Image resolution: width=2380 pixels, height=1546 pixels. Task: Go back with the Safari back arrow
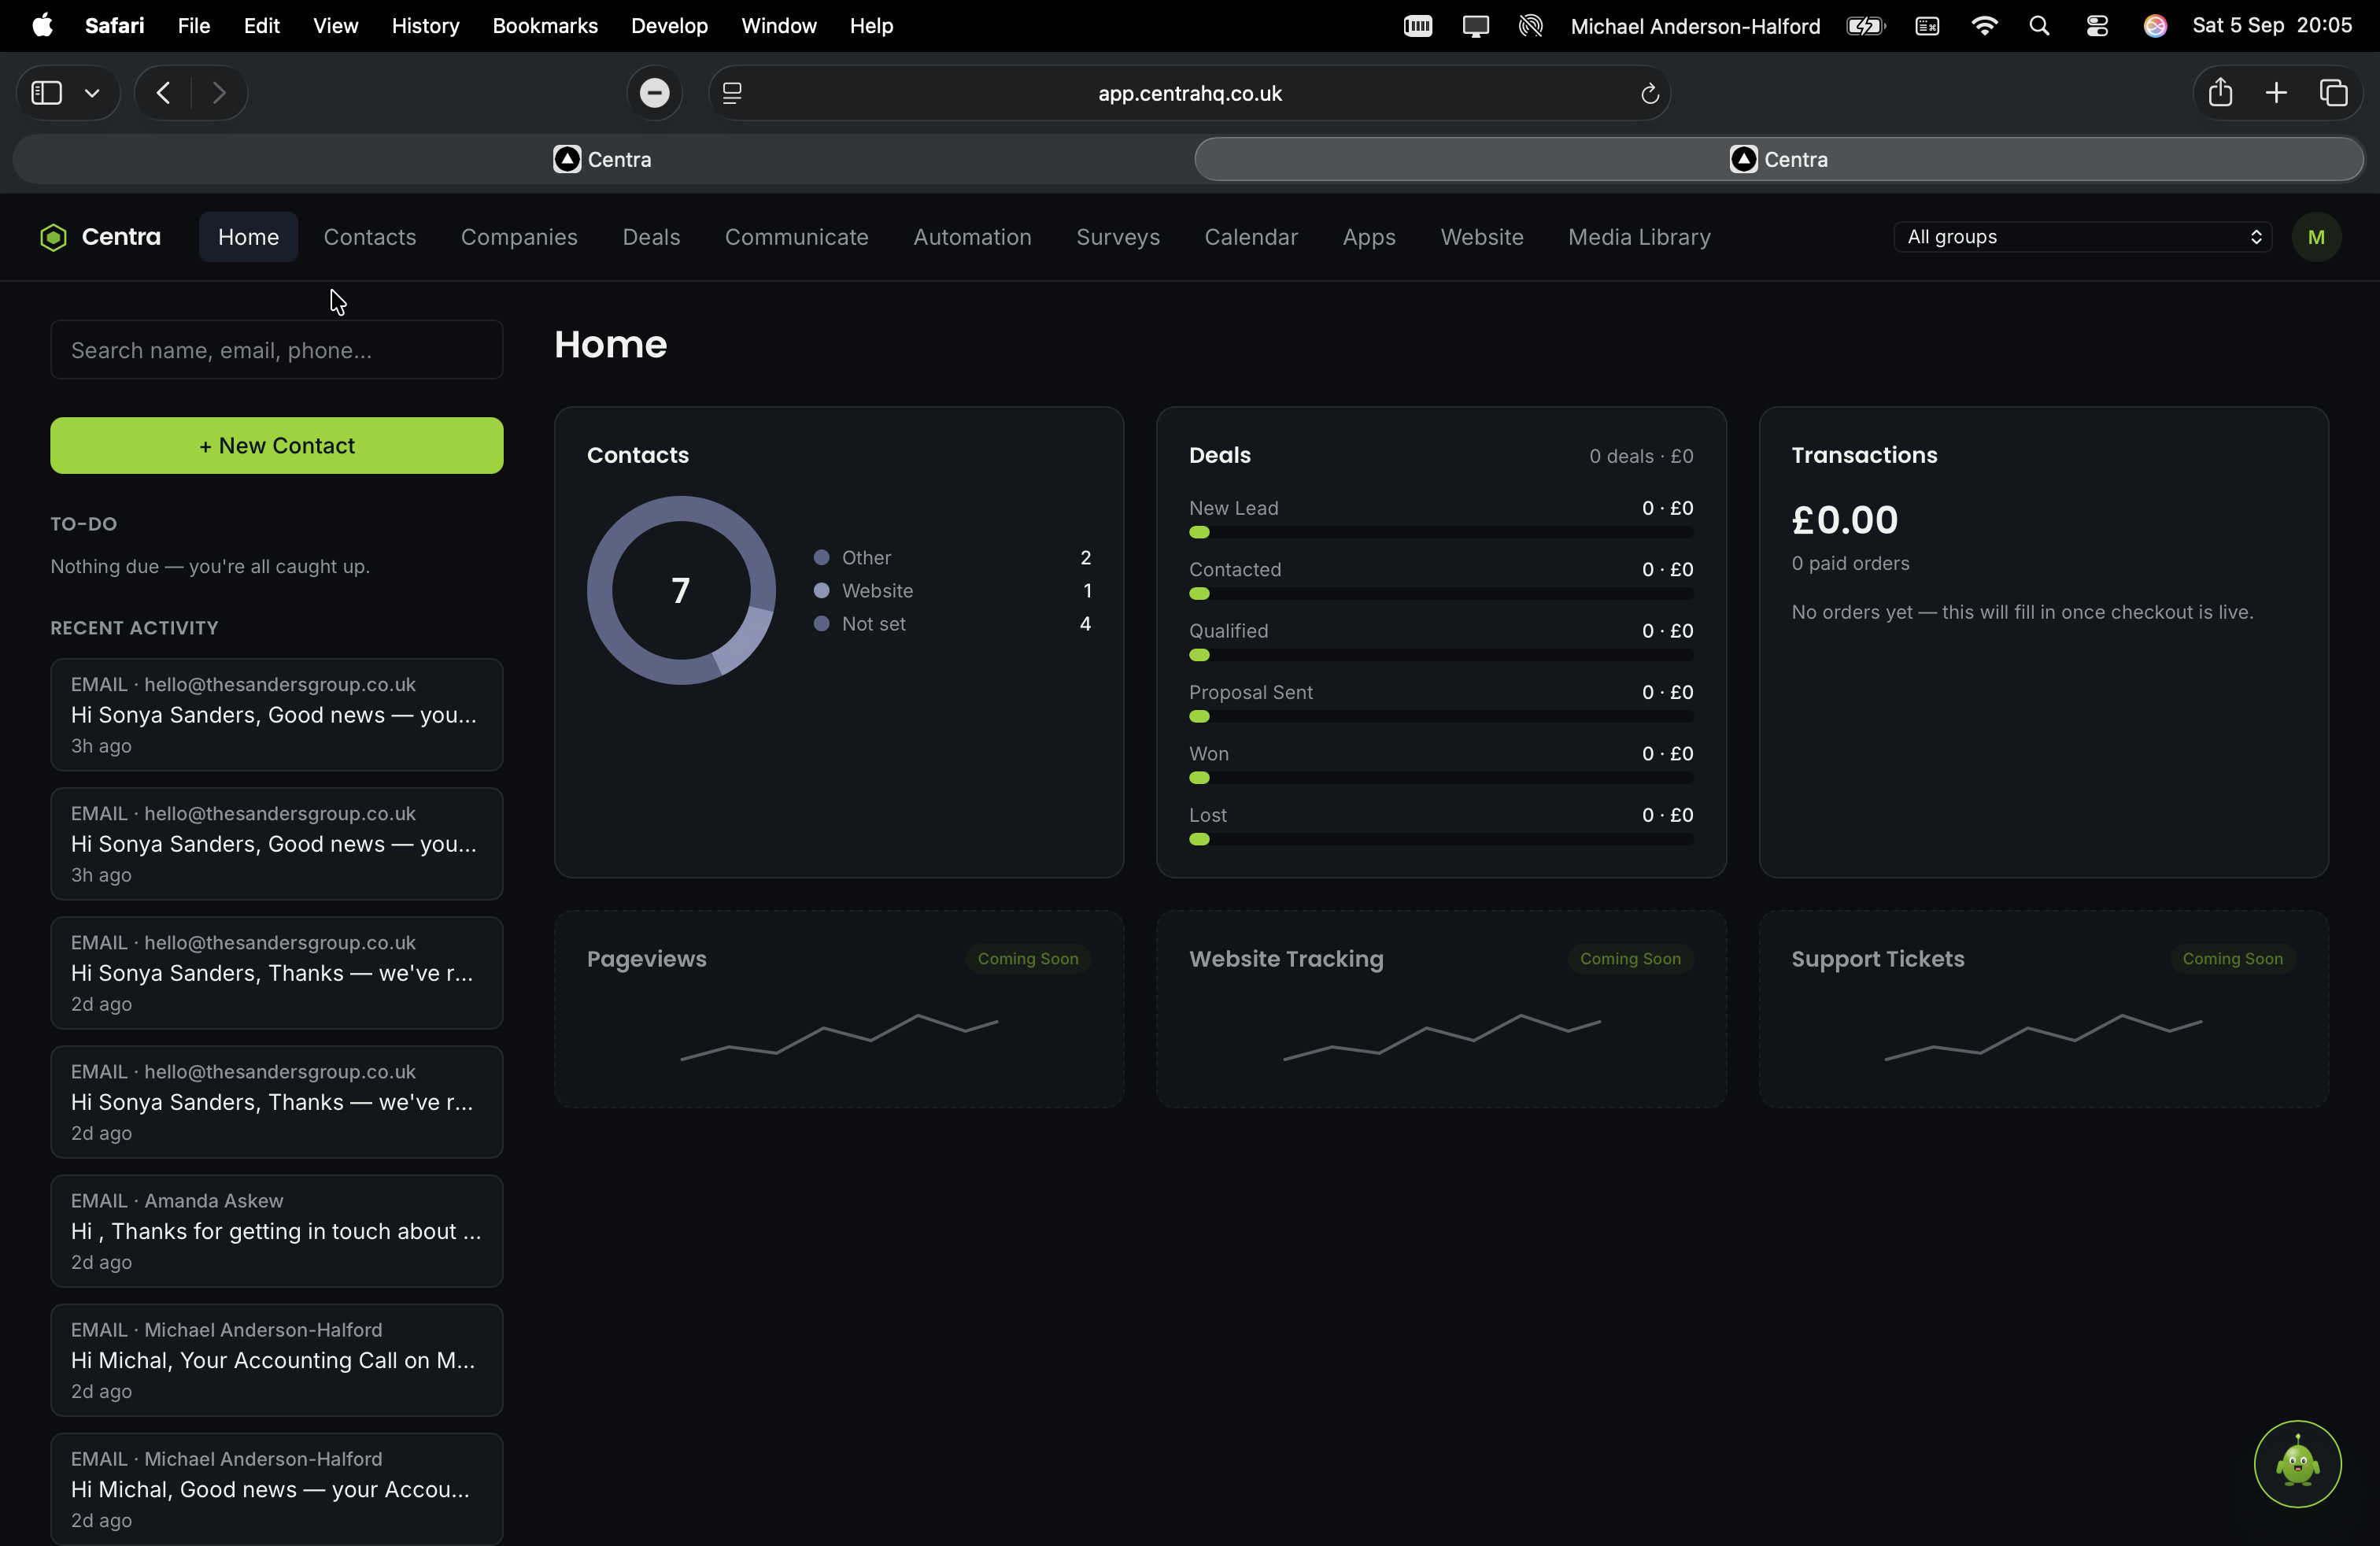[x=163, y=93]
